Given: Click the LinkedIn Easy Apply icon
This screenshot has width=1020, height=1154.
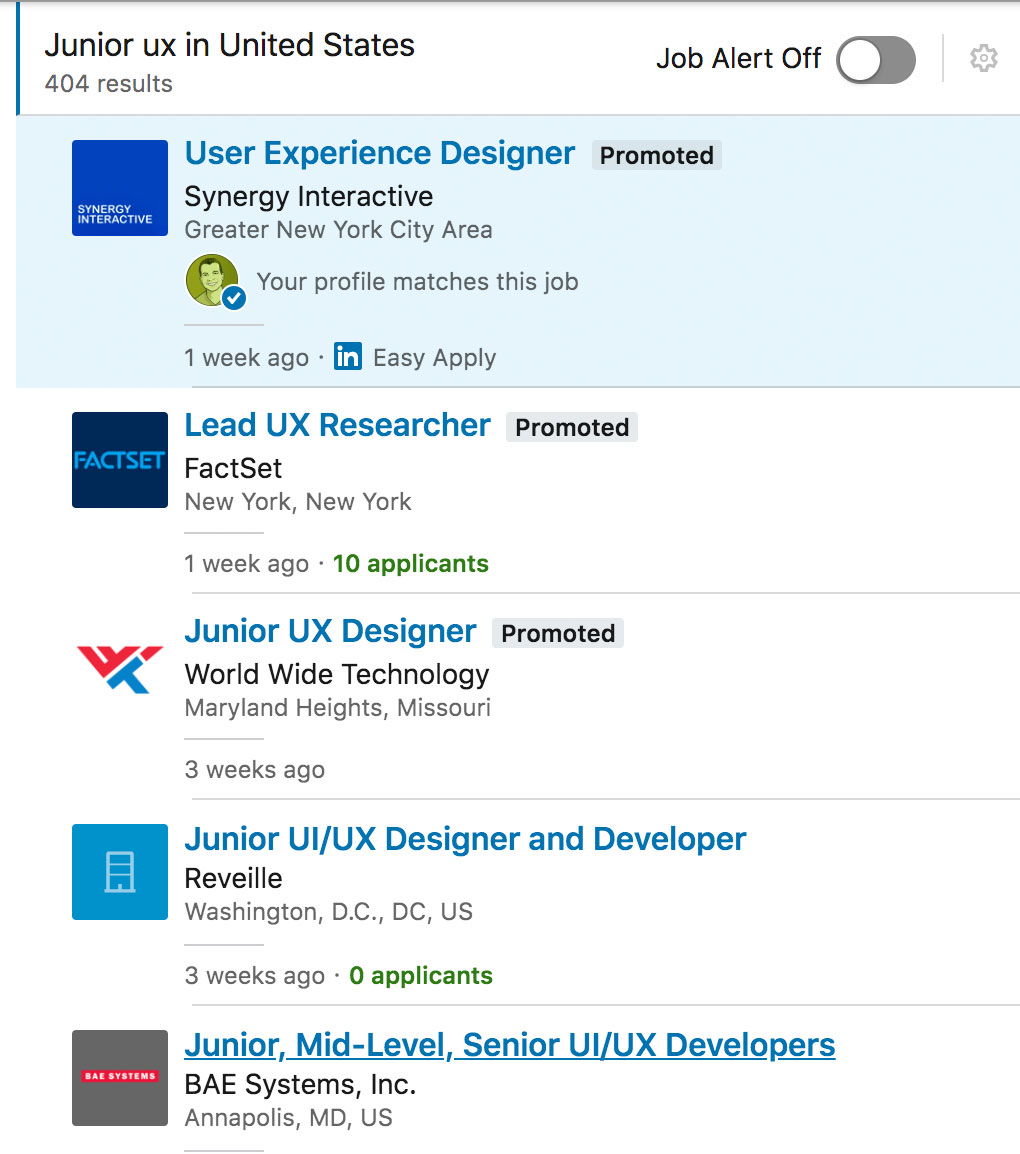Looking at the screenshot, I should (347, 356).
